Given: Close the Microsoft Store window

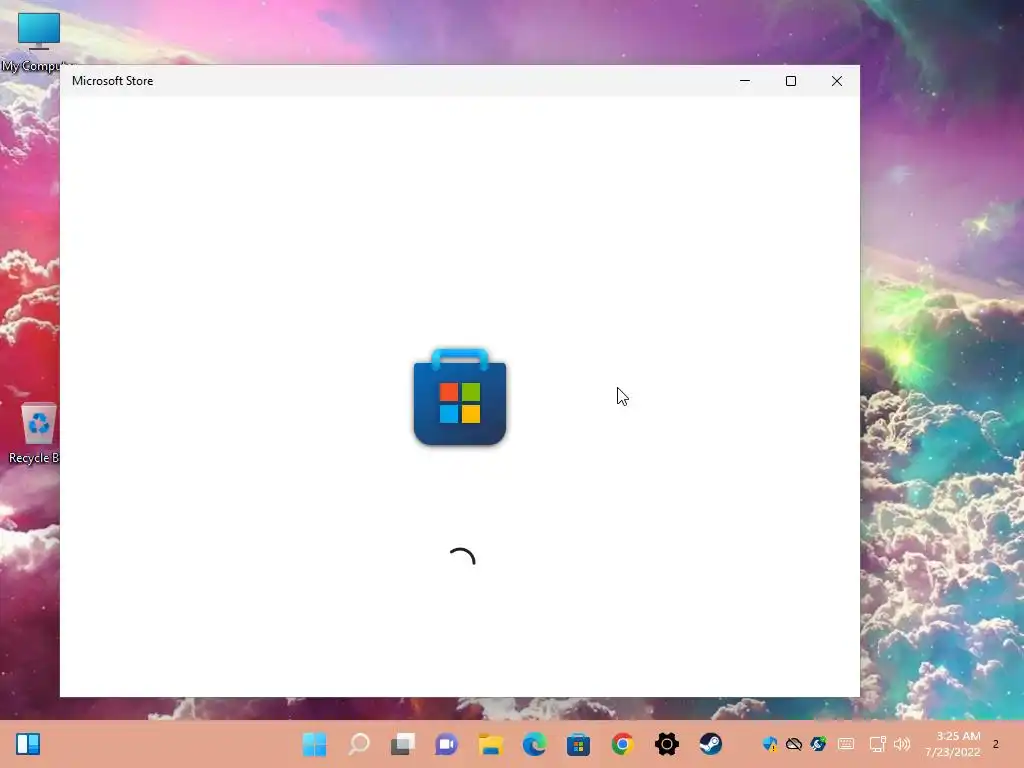Looking at the screenshot, I should tap(837, 81).
